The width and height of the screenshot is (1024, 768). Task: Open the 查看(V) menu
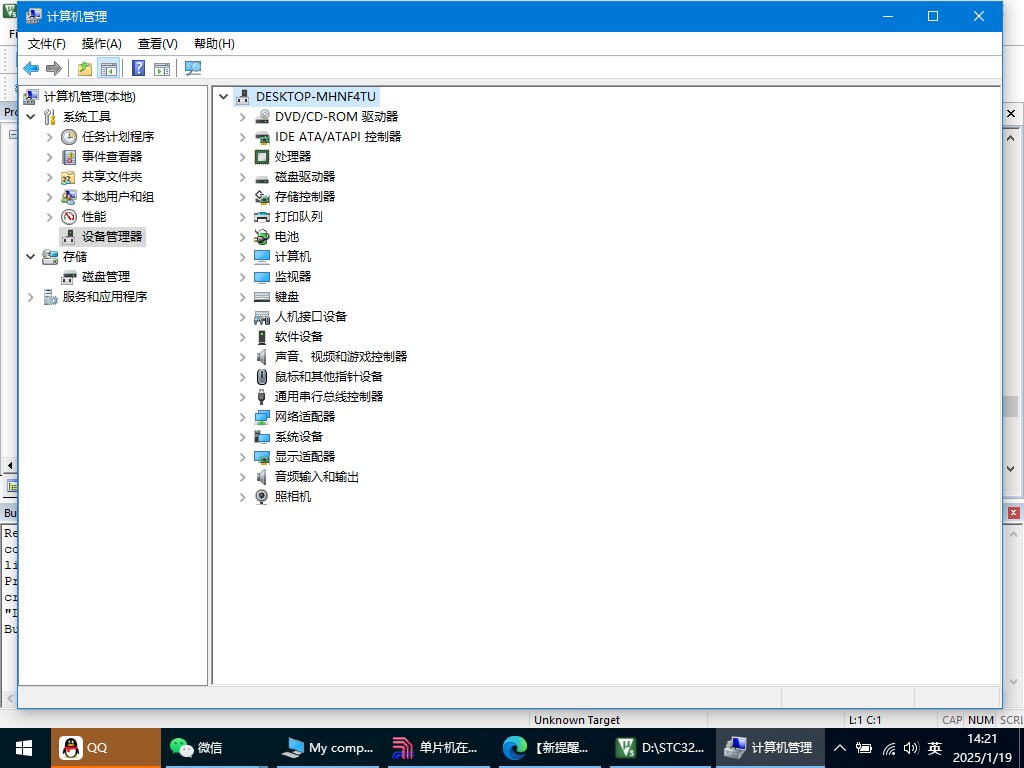(157, 43)
